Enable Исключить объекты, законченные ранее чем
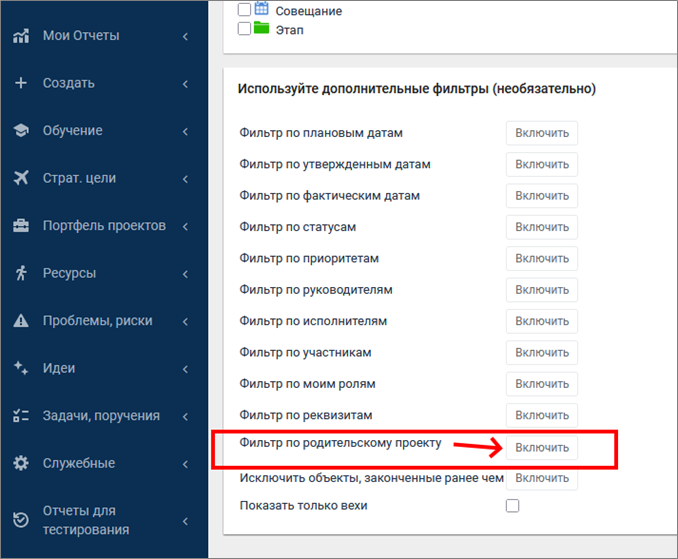Image resolution: width=678 pixels, height=559 pixels. tap(542, 479)
